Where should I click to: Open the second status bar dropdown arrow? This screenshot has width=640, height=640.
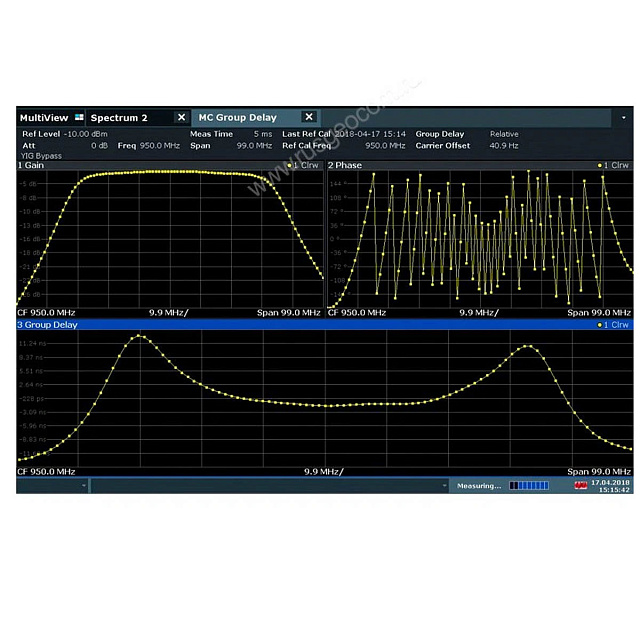[445, 486]
